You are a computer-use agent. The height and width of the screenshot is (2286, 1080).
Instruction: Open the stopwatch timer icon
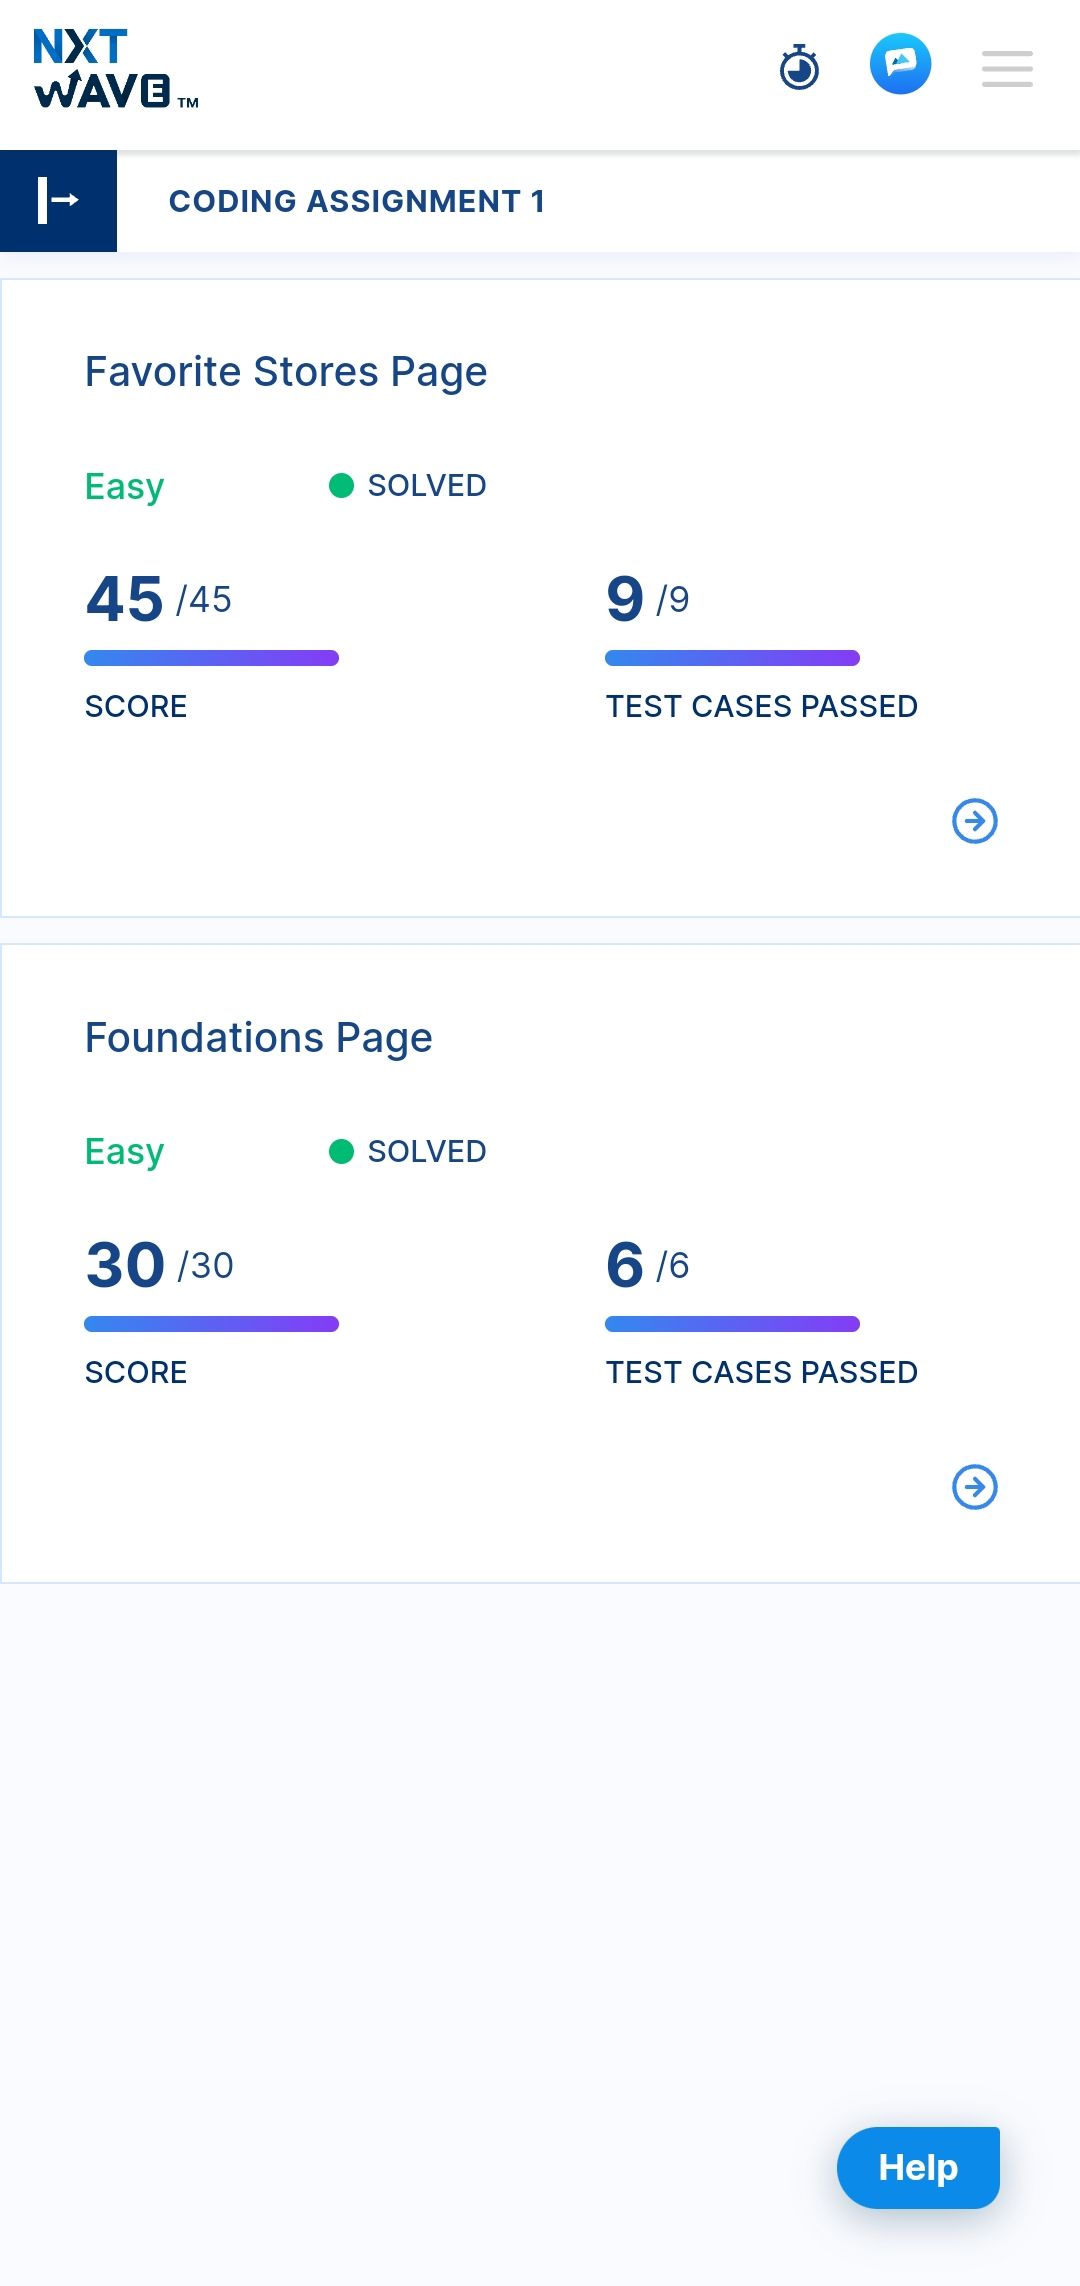point(799,67)
